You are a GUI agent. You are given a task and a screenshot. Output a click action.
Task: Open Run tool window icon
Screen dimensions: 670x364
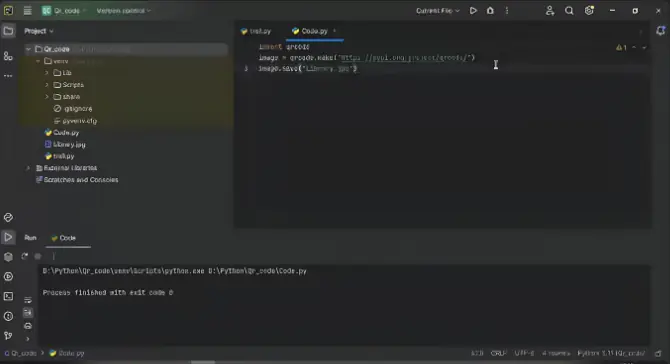pos(8,237)
